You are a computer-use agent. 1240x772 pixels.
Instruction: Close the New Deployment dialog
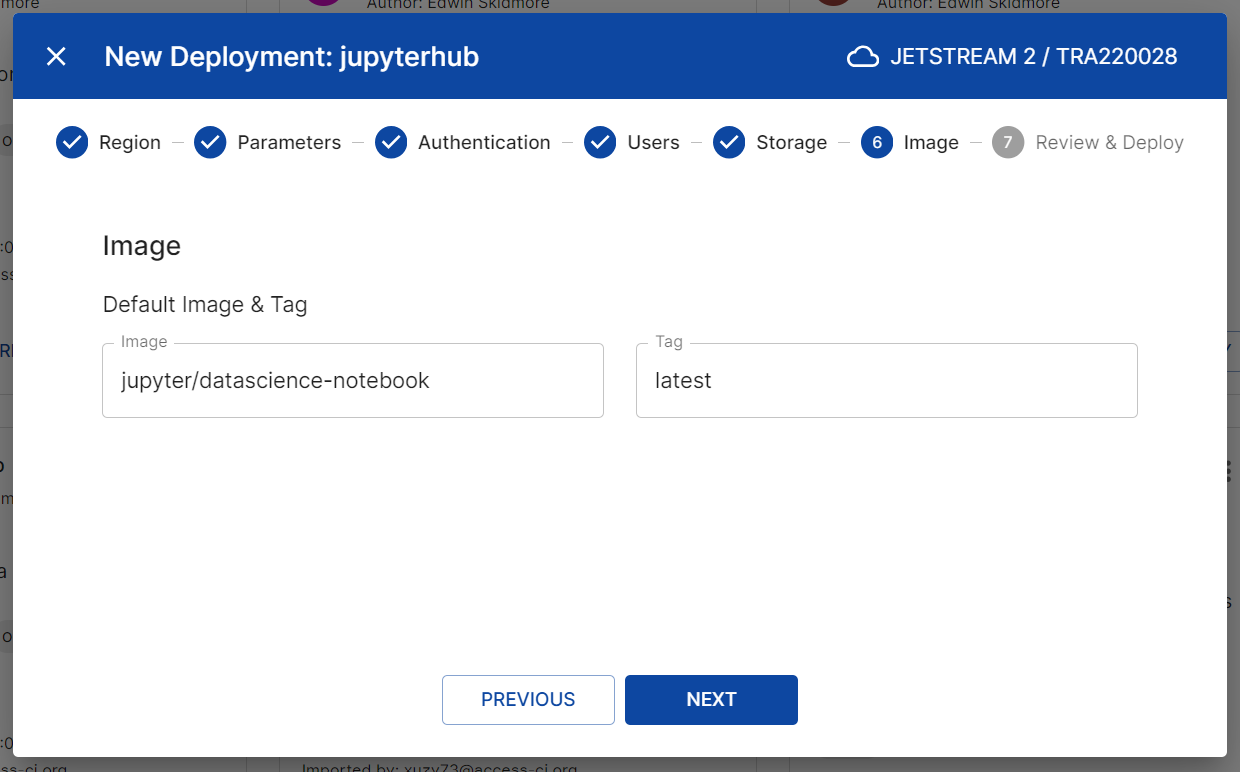pyautogui.click(x=56, y=57)
